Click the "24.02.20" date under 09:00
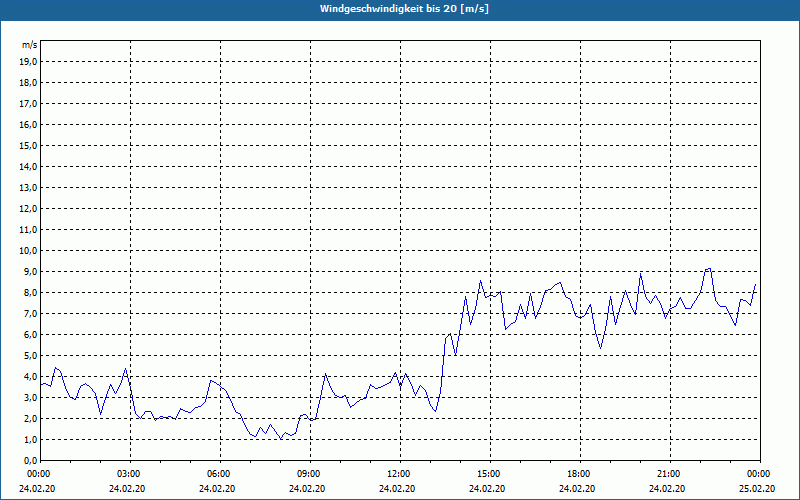This screenshot has height=500, width=800. click(307, 489)
